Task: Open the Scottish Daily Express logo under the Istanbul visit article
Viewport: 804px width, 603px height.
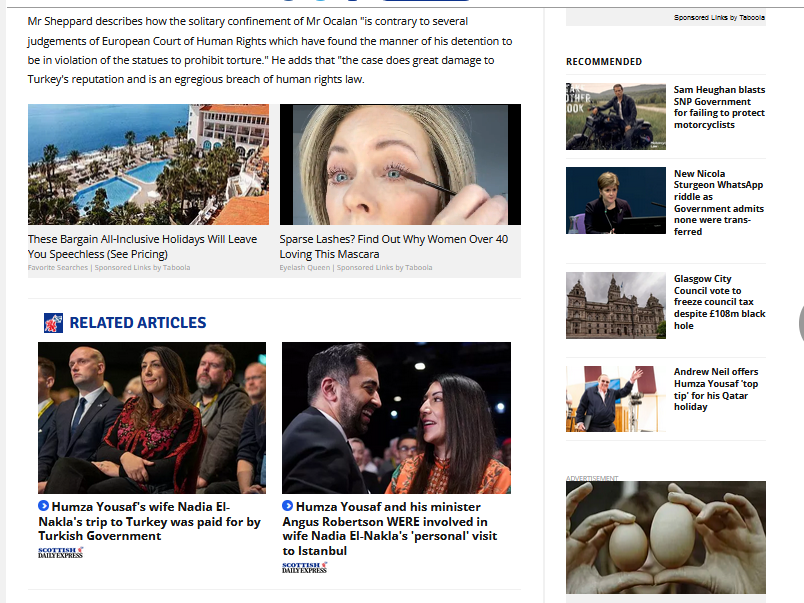Action: tap(305, 568)
